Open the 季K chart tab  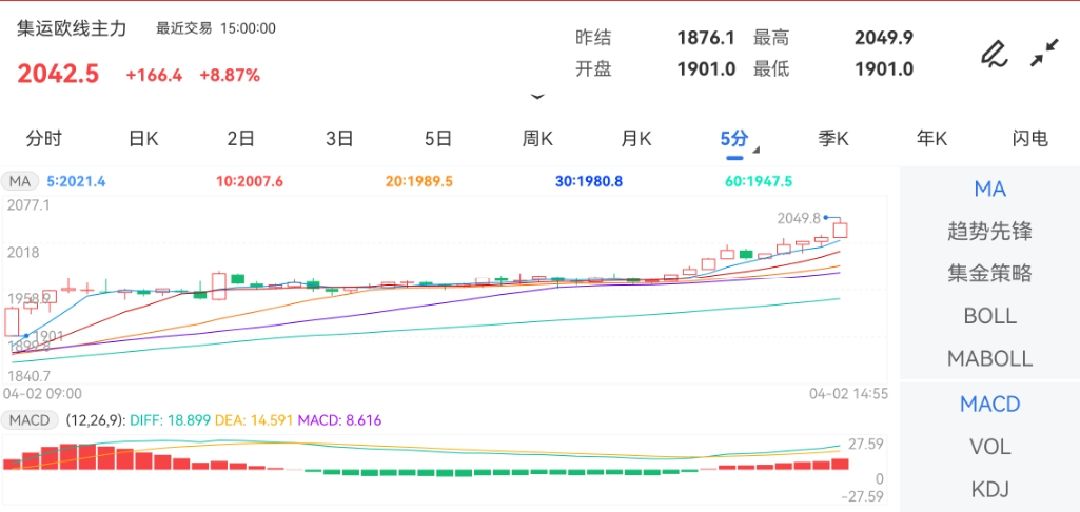click(833, 139)
